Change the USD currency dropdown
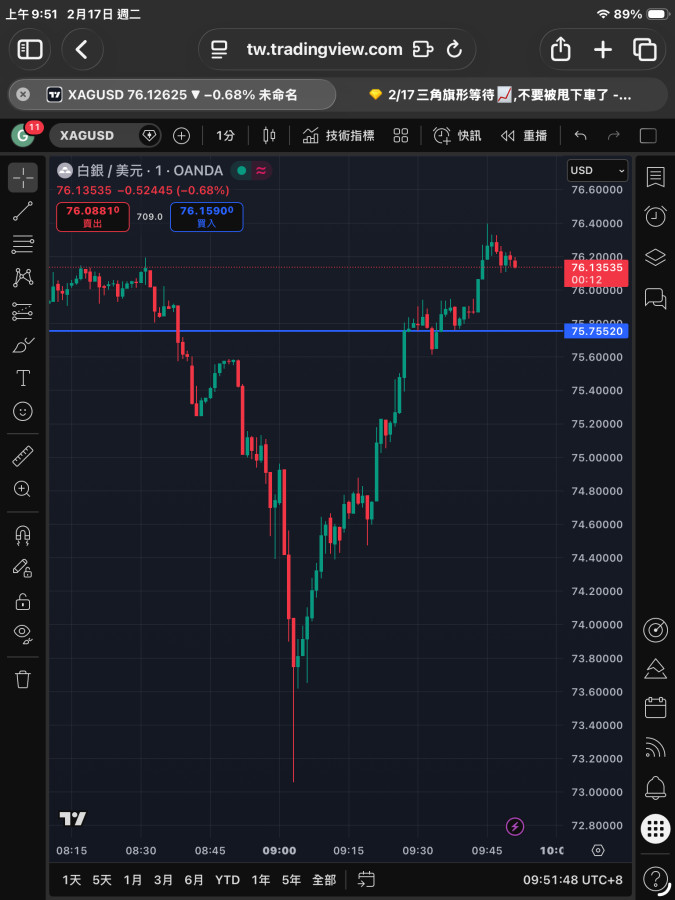The height and width of the screenshot is (900, 675). (598, 170)
